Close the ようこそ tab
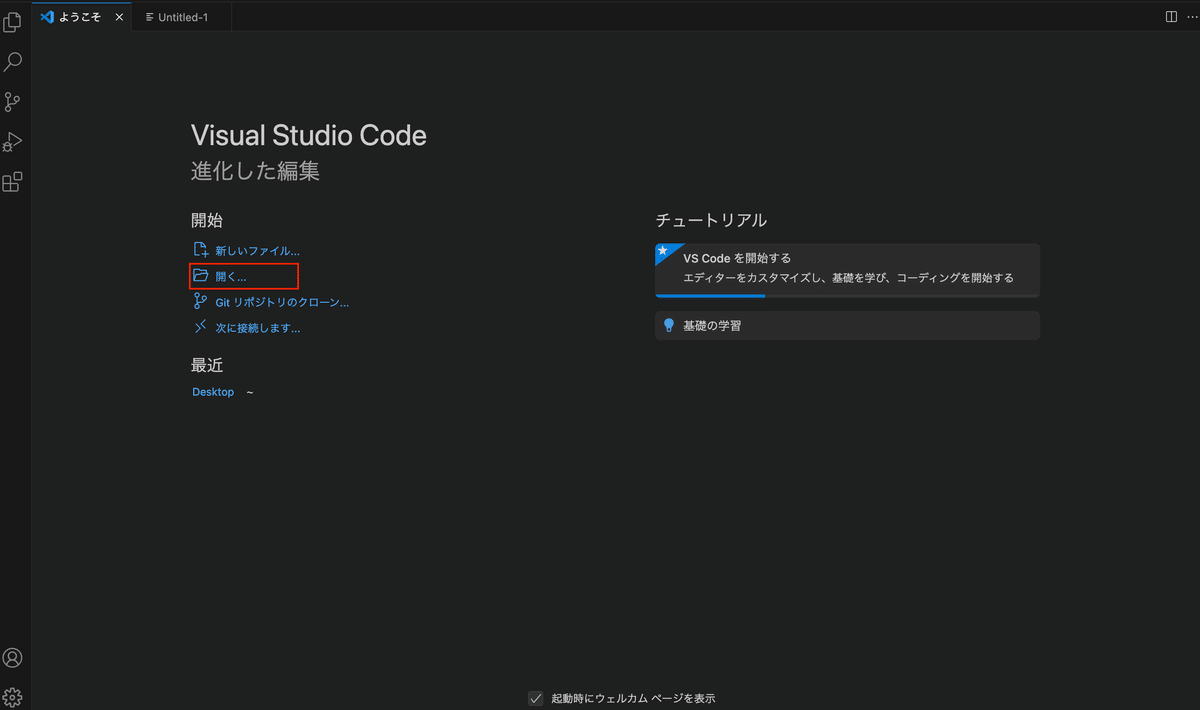1200x710 pixels. click(119, 17)
